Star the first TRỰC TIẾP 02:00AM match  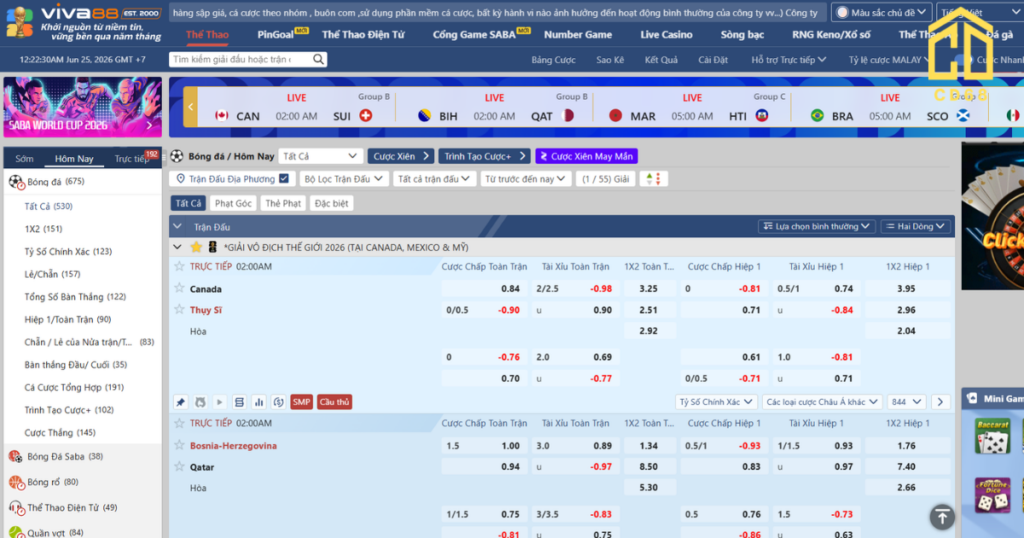tap(180, 266)
